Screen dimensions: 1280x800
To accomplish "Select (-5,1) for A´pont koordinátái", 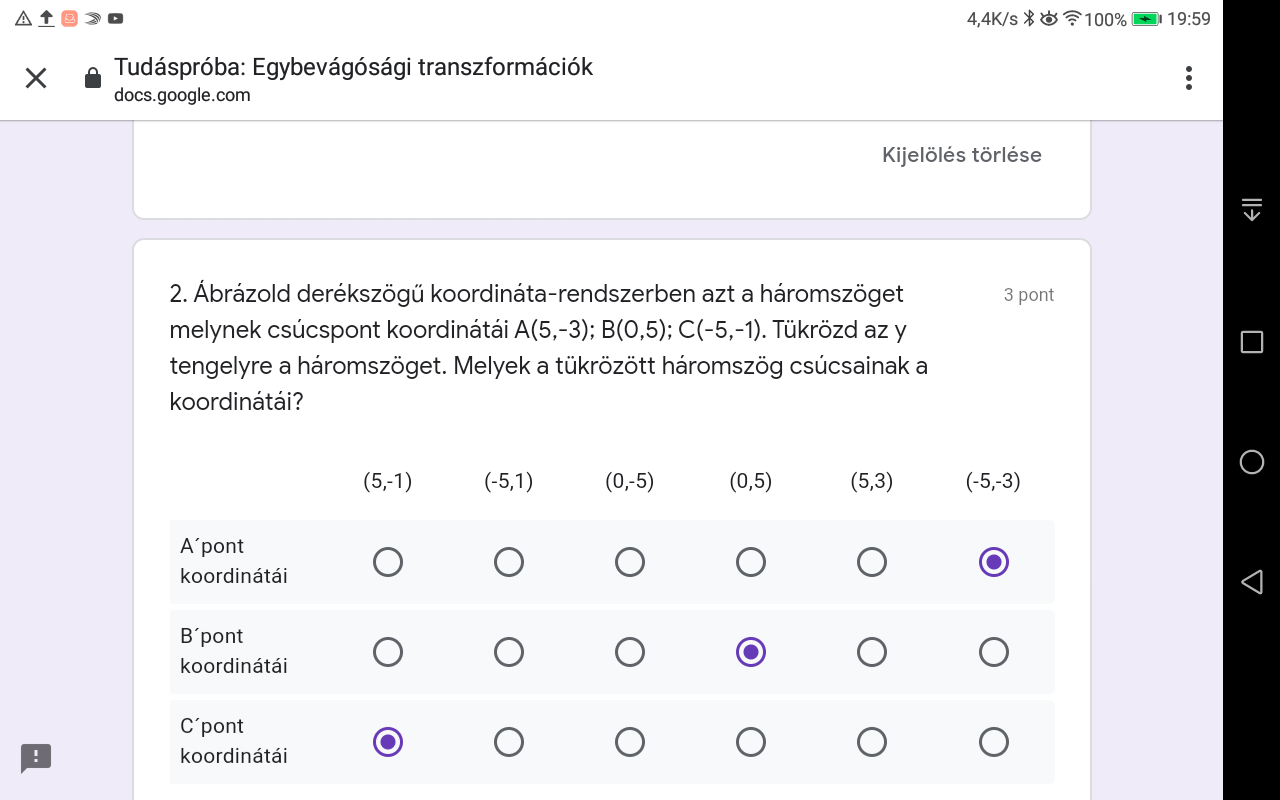I will (509, 562).
